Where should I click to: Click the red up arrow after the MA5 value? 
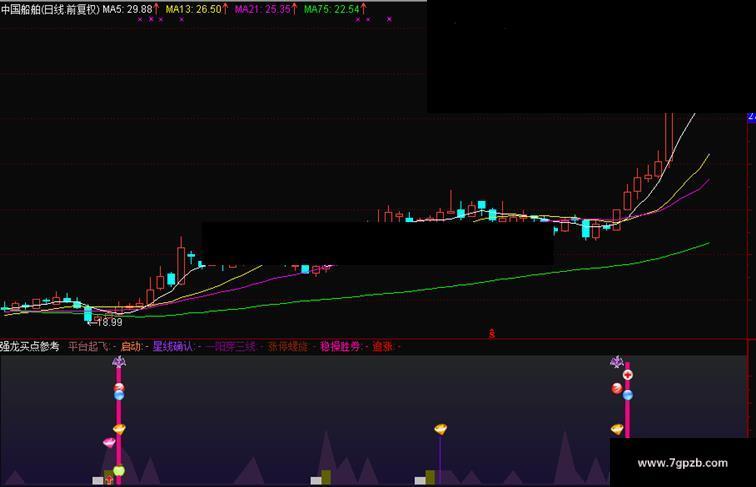156,9
